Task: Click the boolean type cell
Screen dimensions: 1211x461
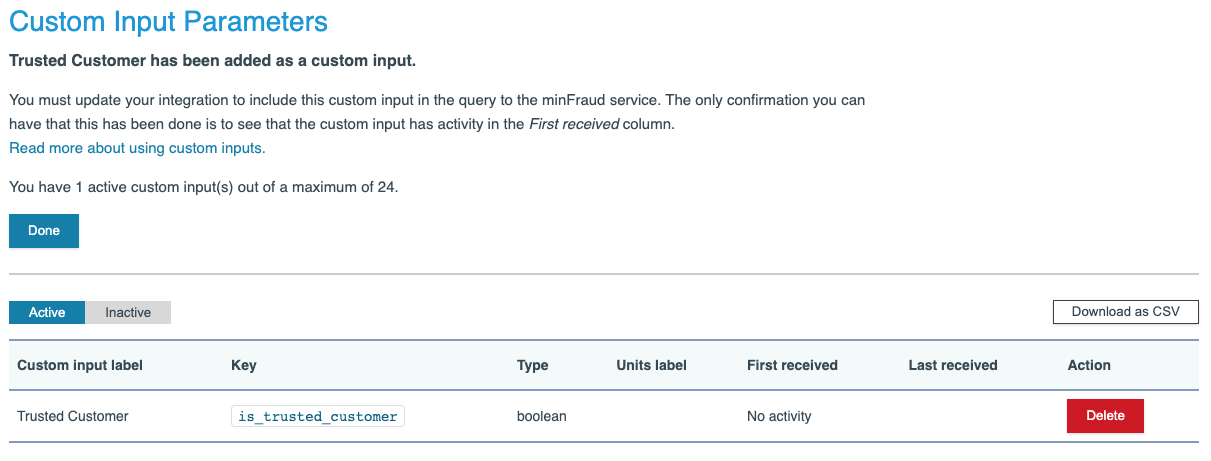Action: [x=542, y=416]
